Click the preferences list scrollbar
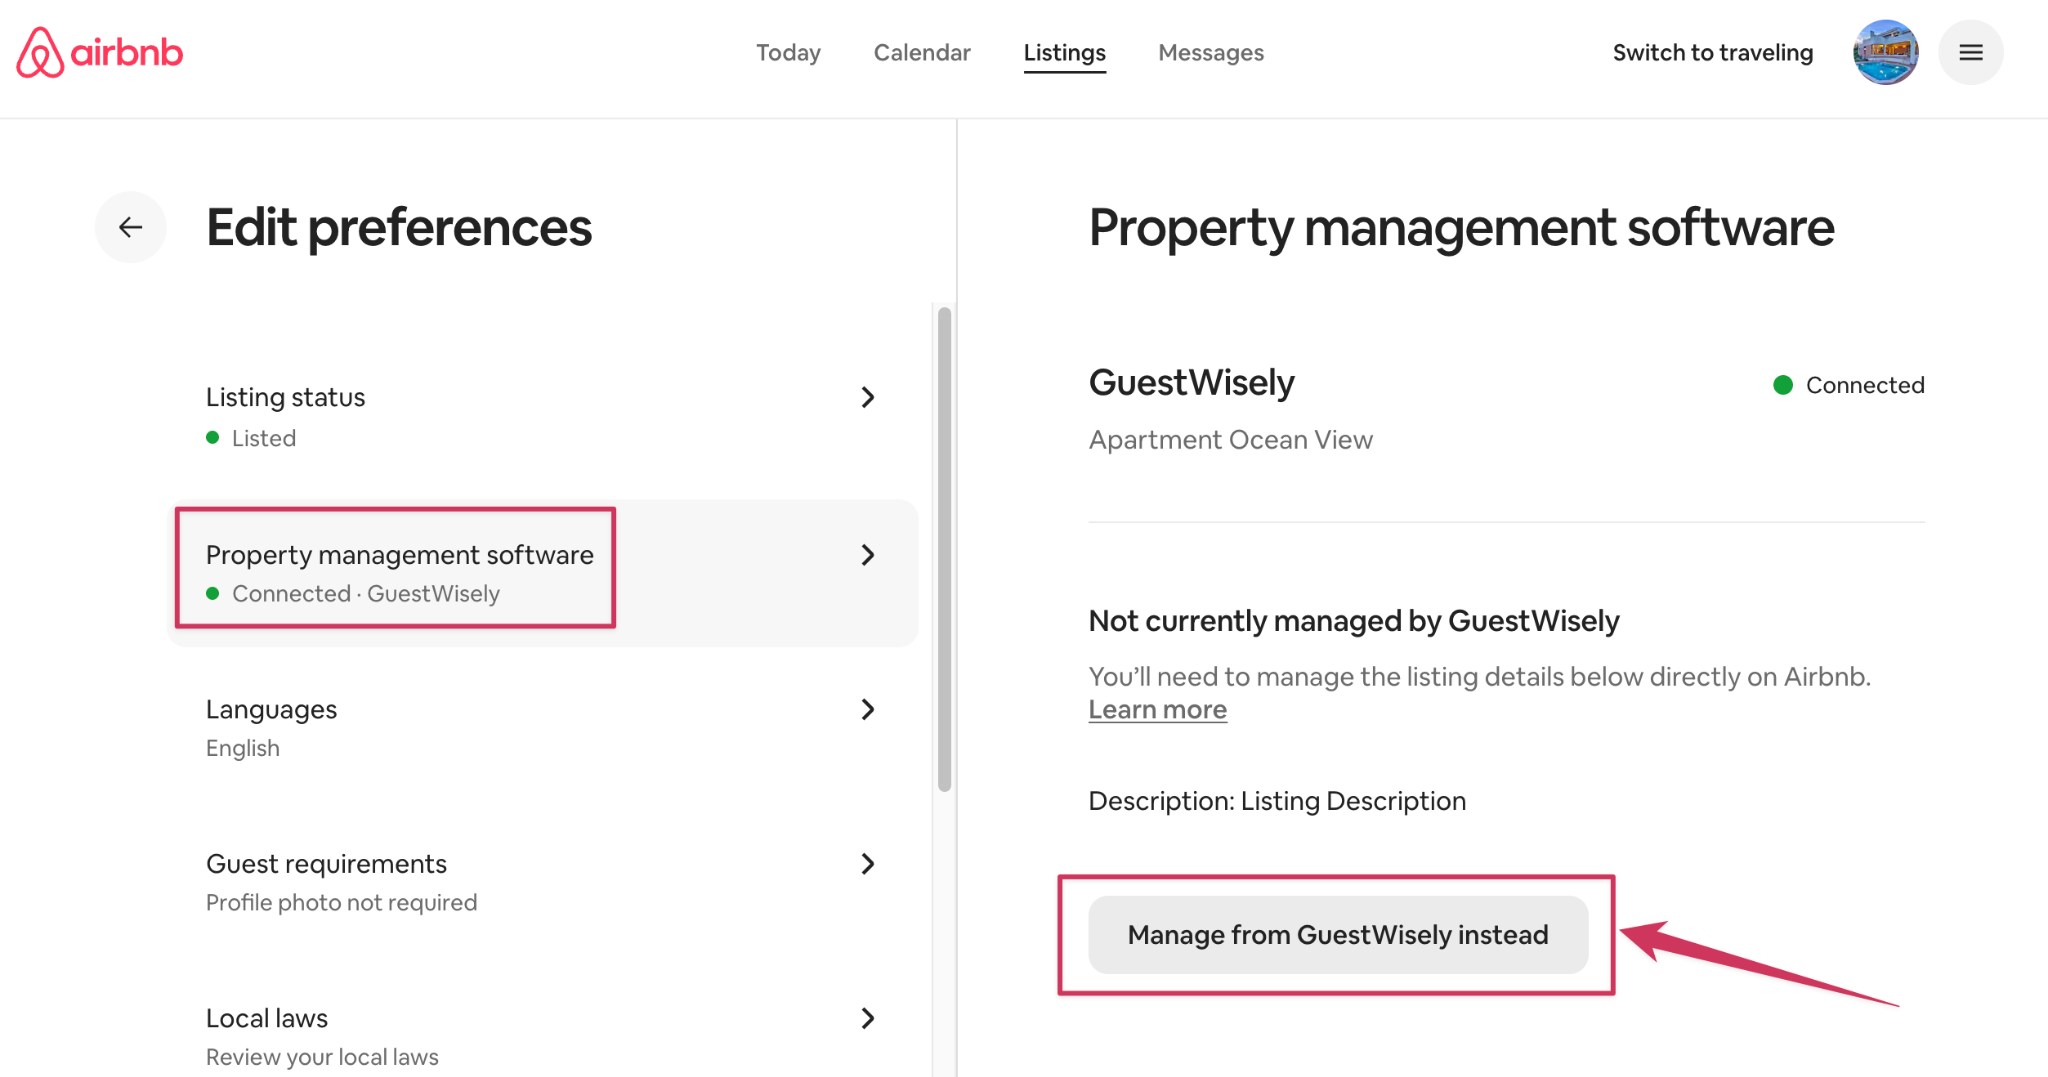2048x1077 pixels. (x=944, y=549)
